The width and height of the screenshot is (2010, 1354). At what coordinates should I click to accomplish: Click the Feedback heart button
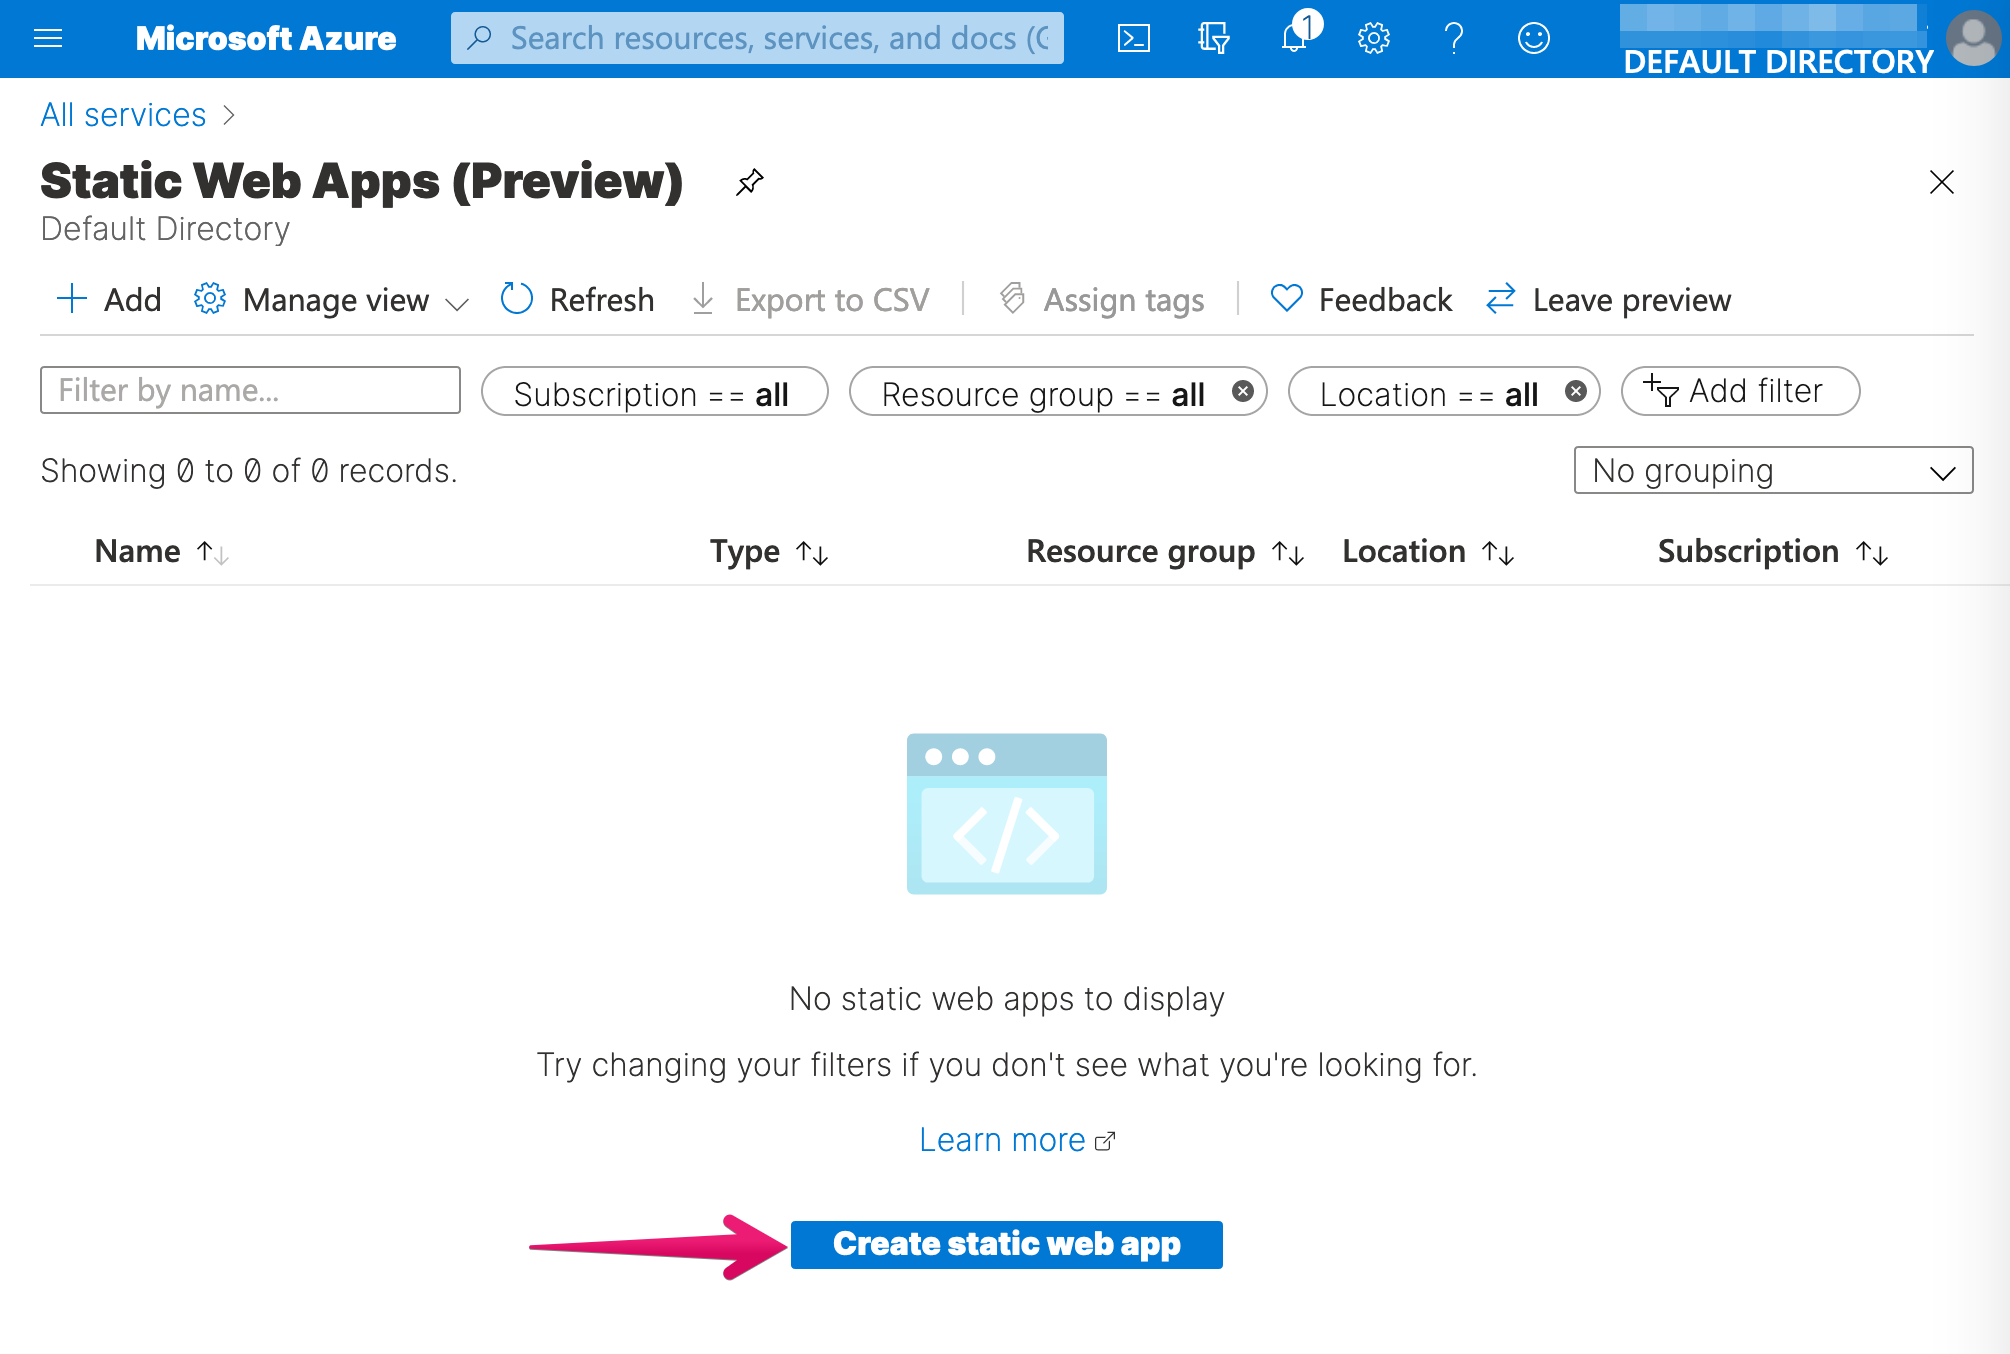[1361, 300]
